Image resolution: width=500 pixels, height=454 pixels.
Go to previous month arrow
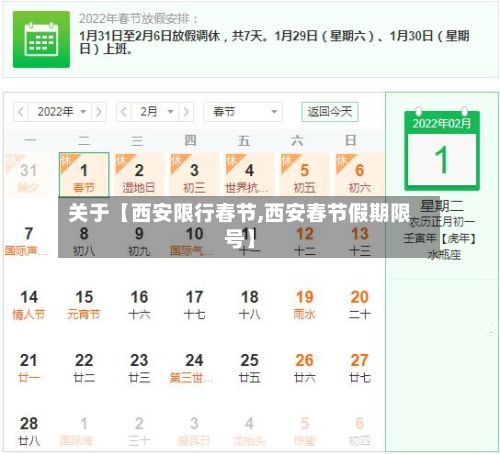click(x=124, y=112)
